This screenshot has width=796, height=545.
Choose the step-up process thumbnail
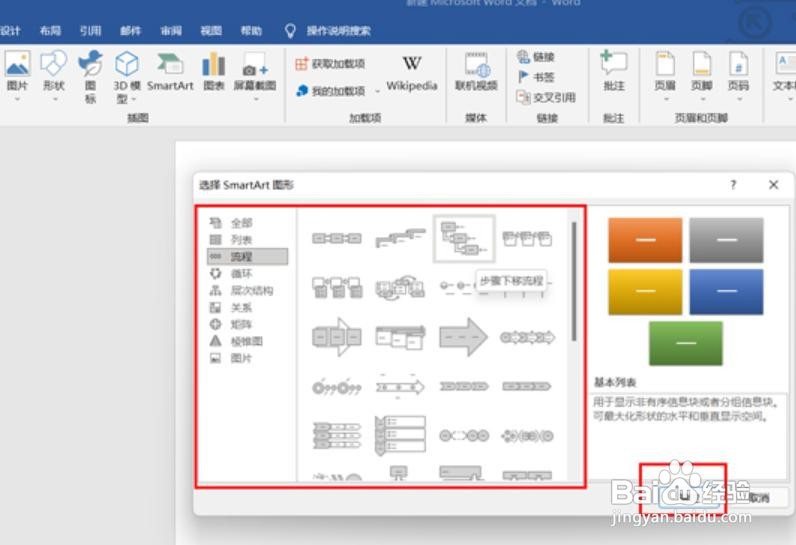pos(400,237)
